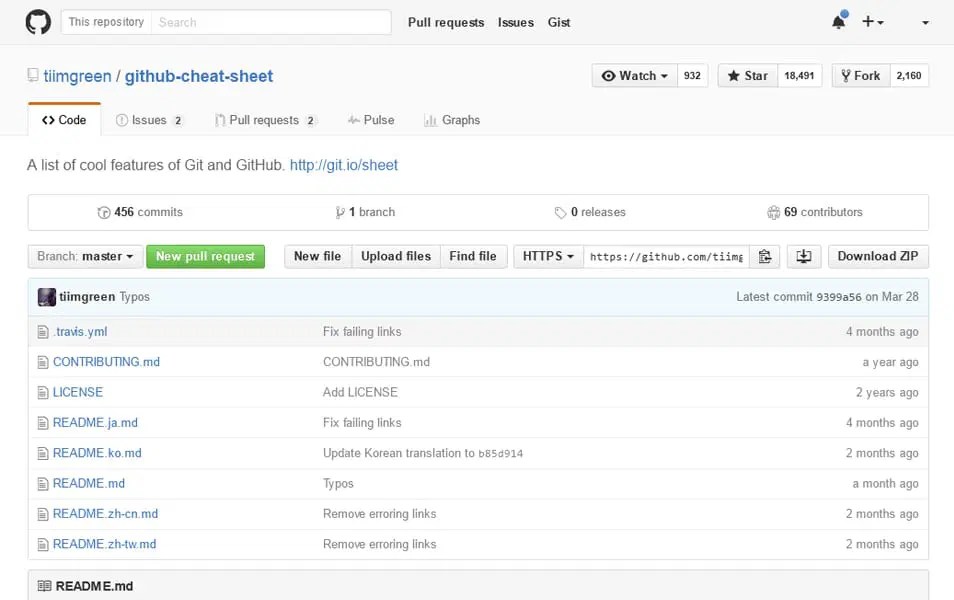954x600 pixels.
Task: Open Gist from the top navigation
Action: (x=559, y=22)
